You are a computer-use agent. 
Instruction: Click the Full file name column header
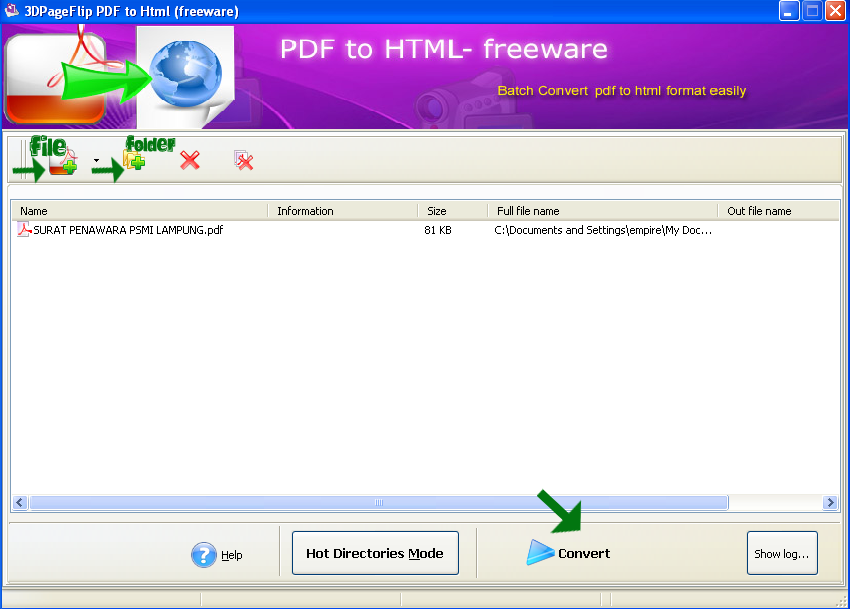point(603,211)
